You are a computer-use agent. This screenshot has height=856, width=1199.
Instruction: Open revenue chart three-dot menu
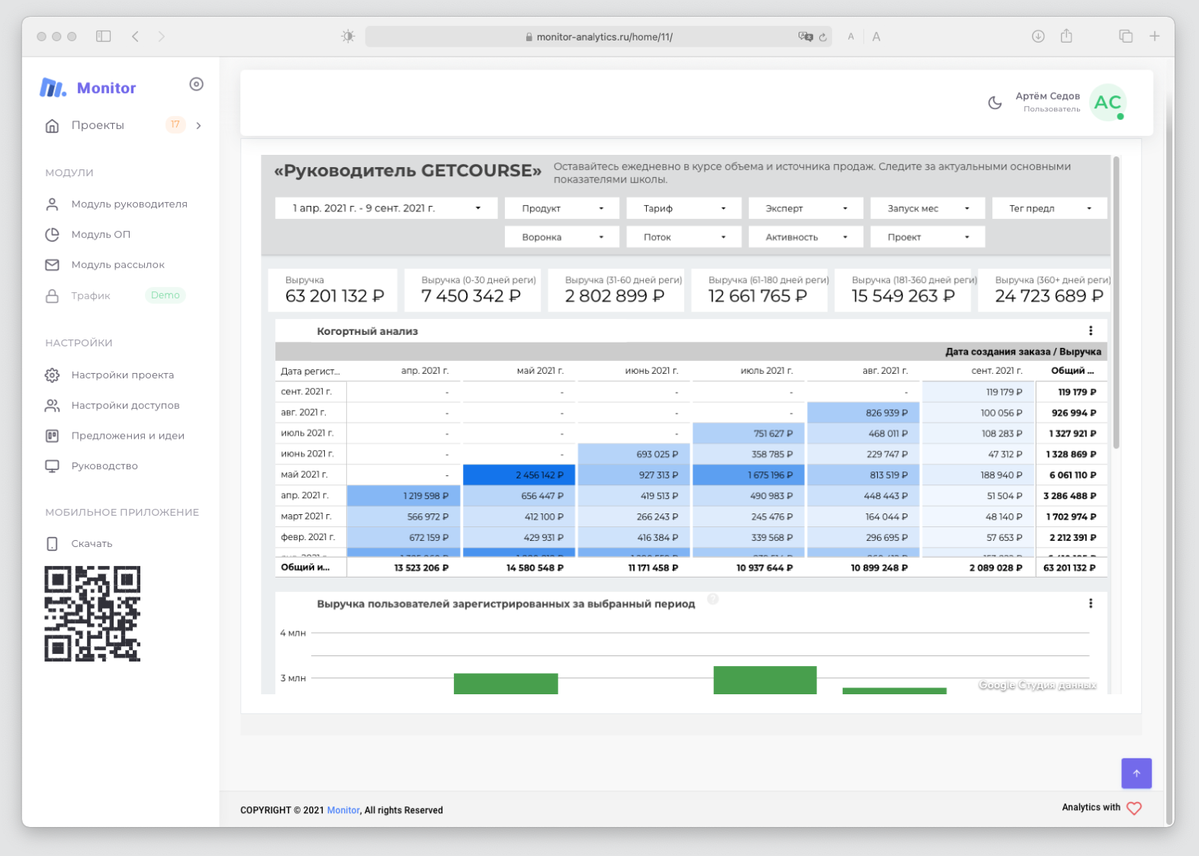tap(1090, 604)
